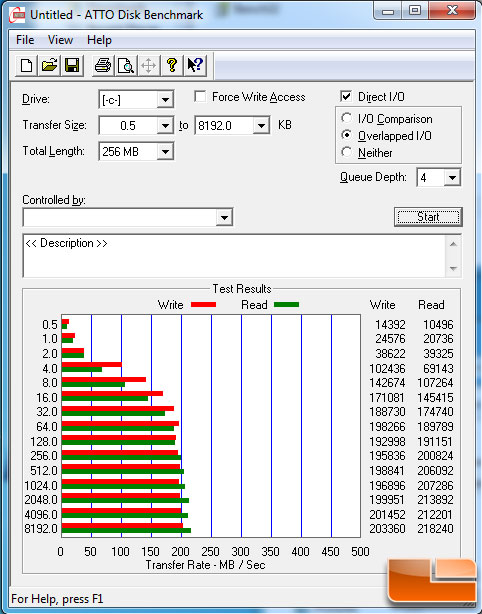The image size is (482, 614).
Task: Minimize the ATTO Disk Benchmark window
Action: click(x=388, y=11)
